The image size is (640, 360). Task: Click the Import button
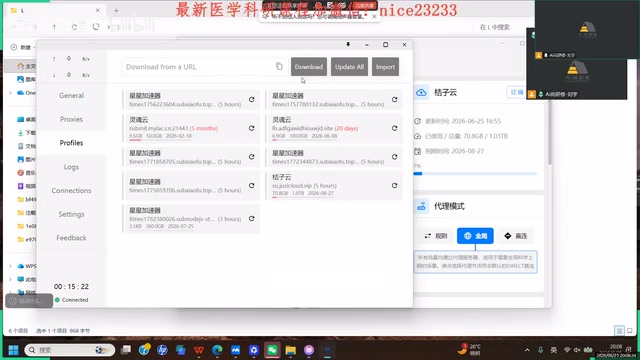(385, 67)
